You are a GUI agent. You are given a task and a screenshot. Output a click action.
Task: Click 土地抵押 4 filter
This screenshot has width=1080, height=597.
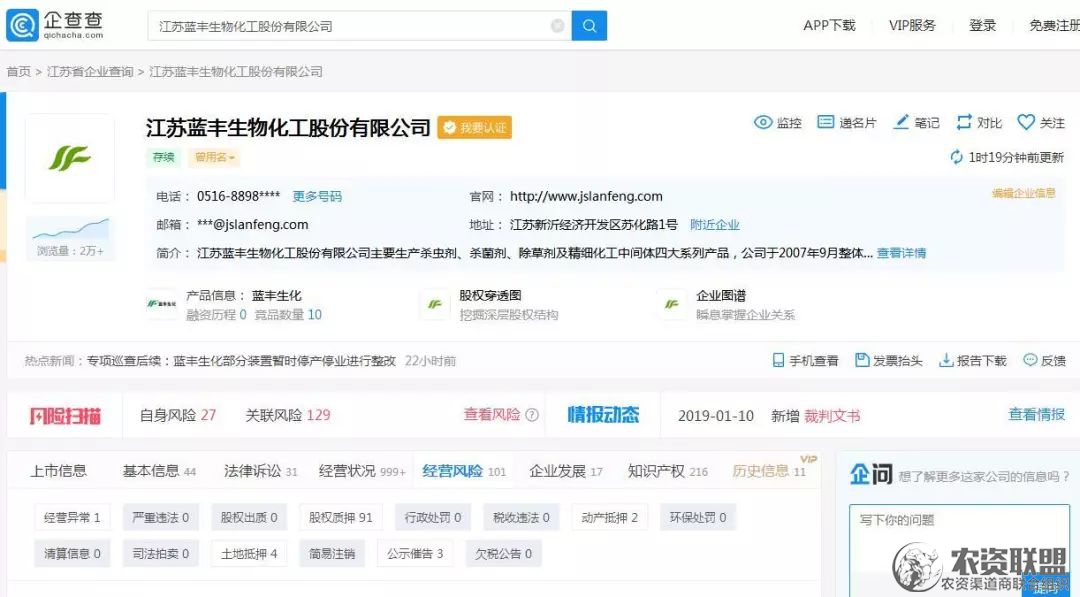coord(249,554)
